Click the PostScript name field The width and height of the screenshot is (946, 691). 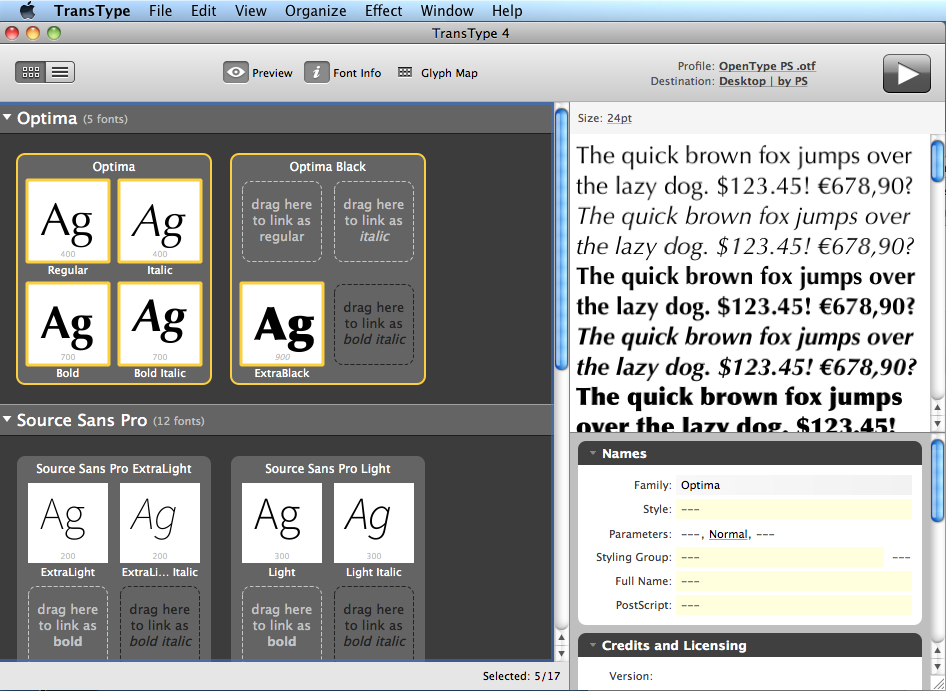pyautogui.click(x=793, y=605)
